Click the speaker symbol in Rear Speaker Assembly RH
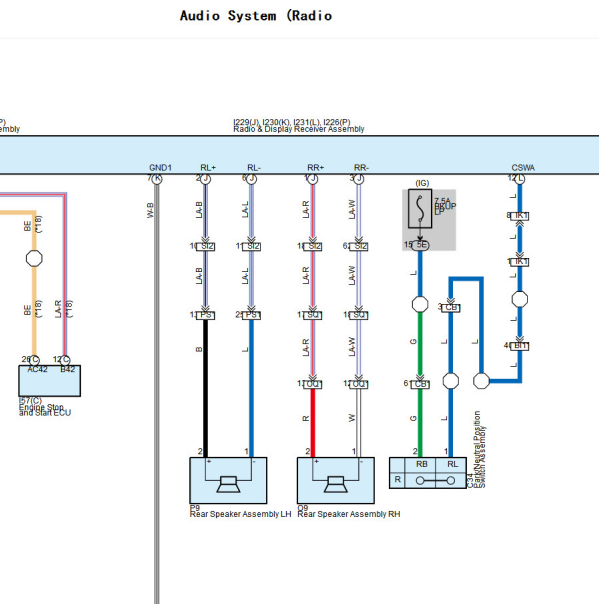 [x=336, y=484]
